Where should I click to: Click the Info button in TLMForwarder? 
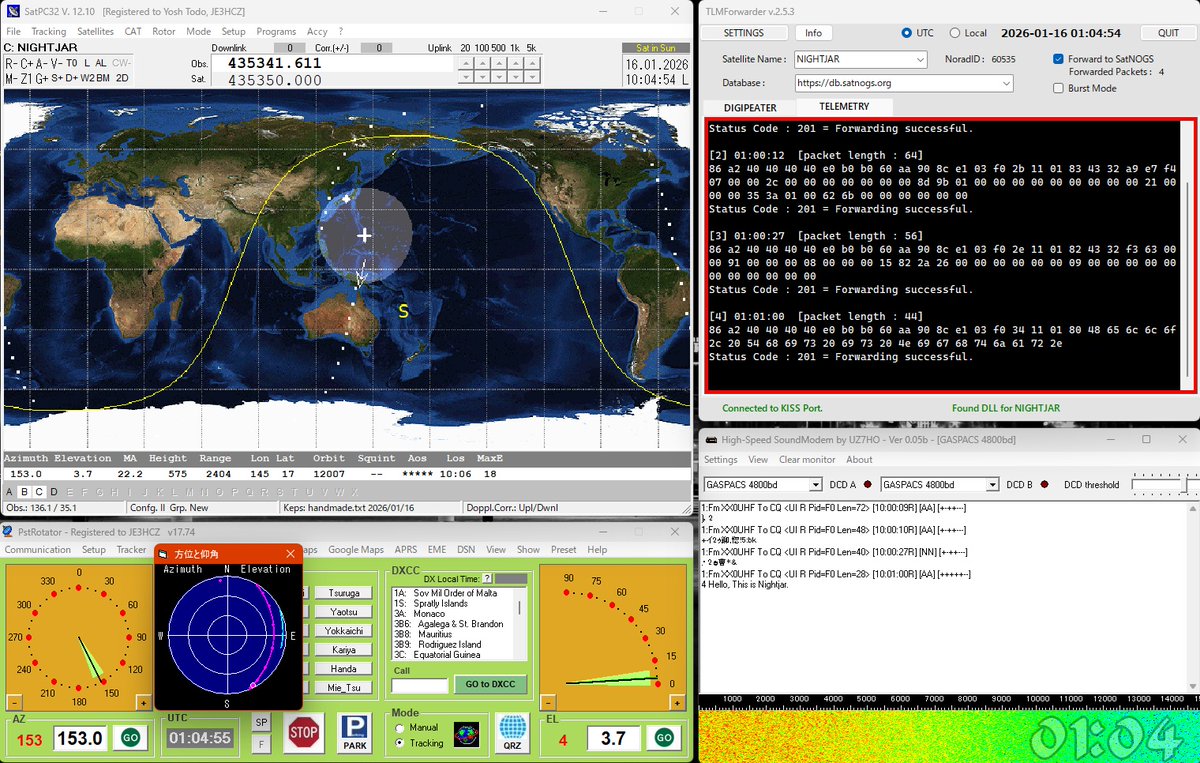point(814,33)
